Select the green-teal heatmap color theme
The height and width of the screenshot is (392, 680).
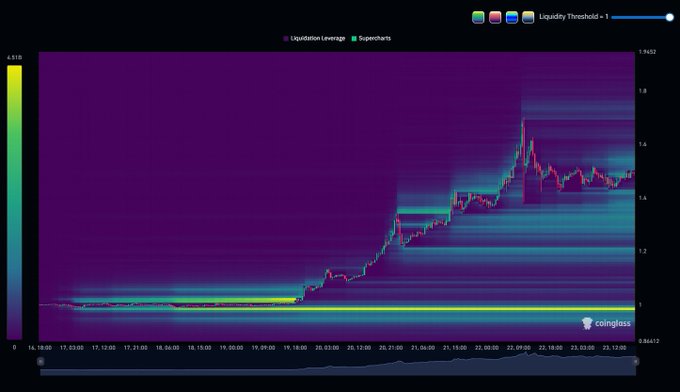click(x=478, y=17)
